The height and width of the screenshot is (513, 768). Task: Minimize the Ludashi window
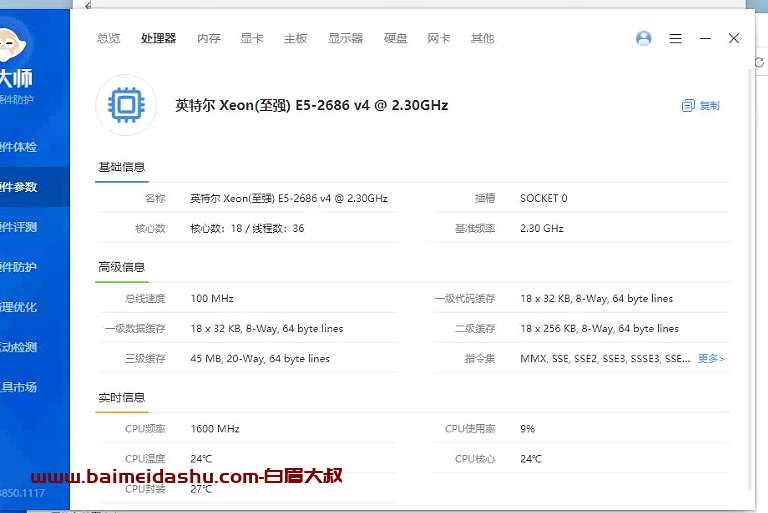705,38
